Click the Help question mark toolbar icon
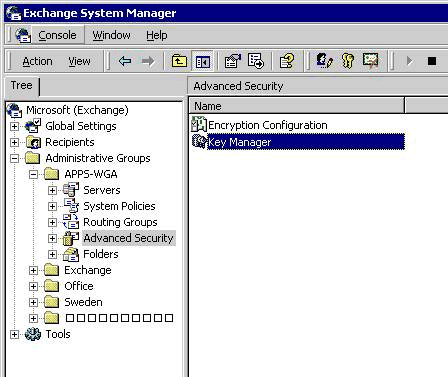Viewport: 448px width, 377px height. (x=287, y=61)
